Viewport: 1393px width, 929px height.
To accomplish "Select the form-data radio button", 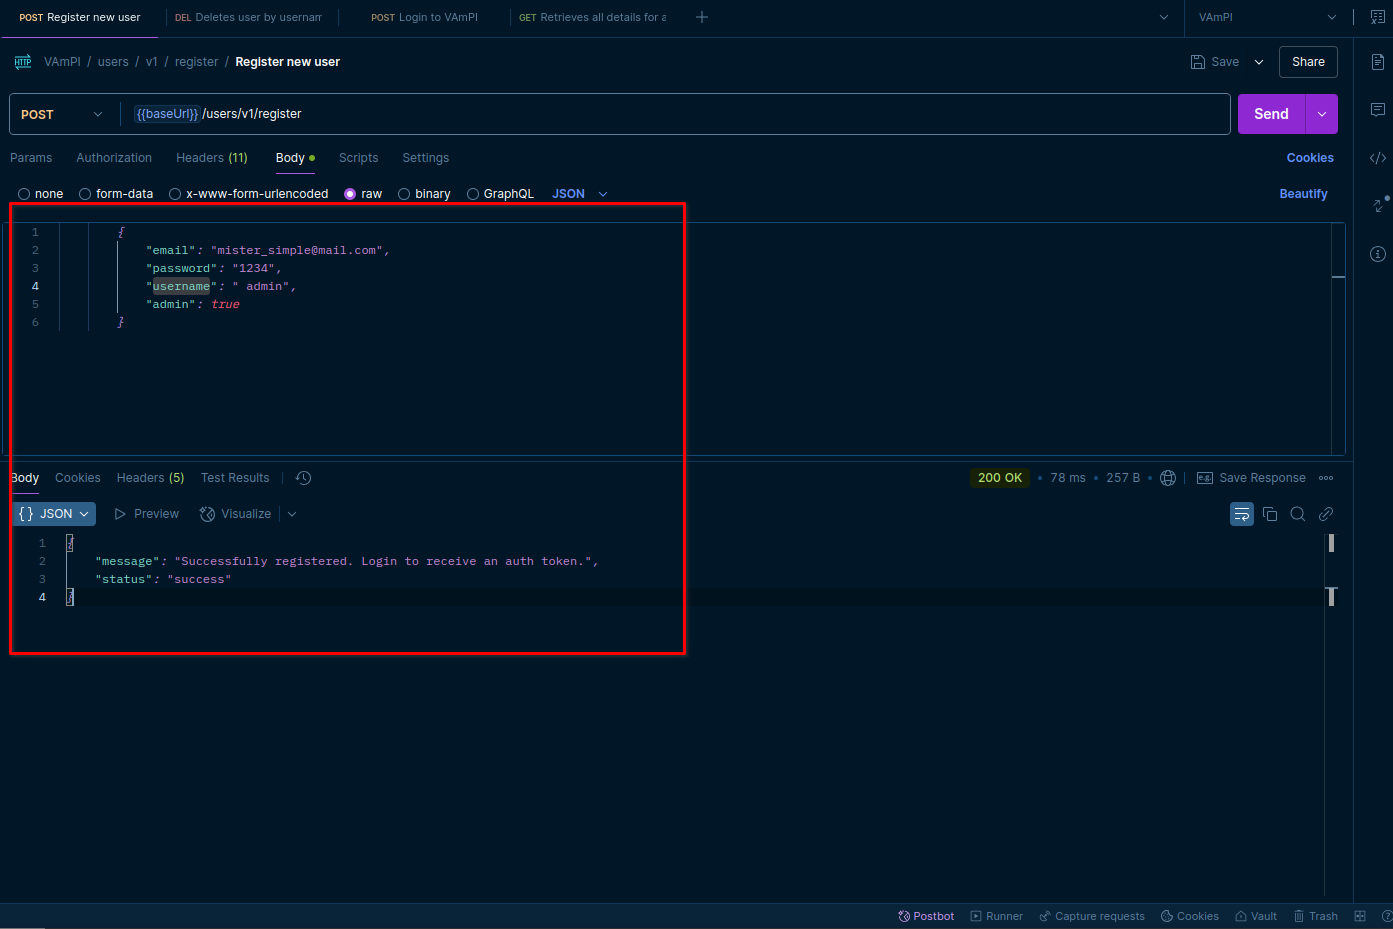I will click(86, 194).
